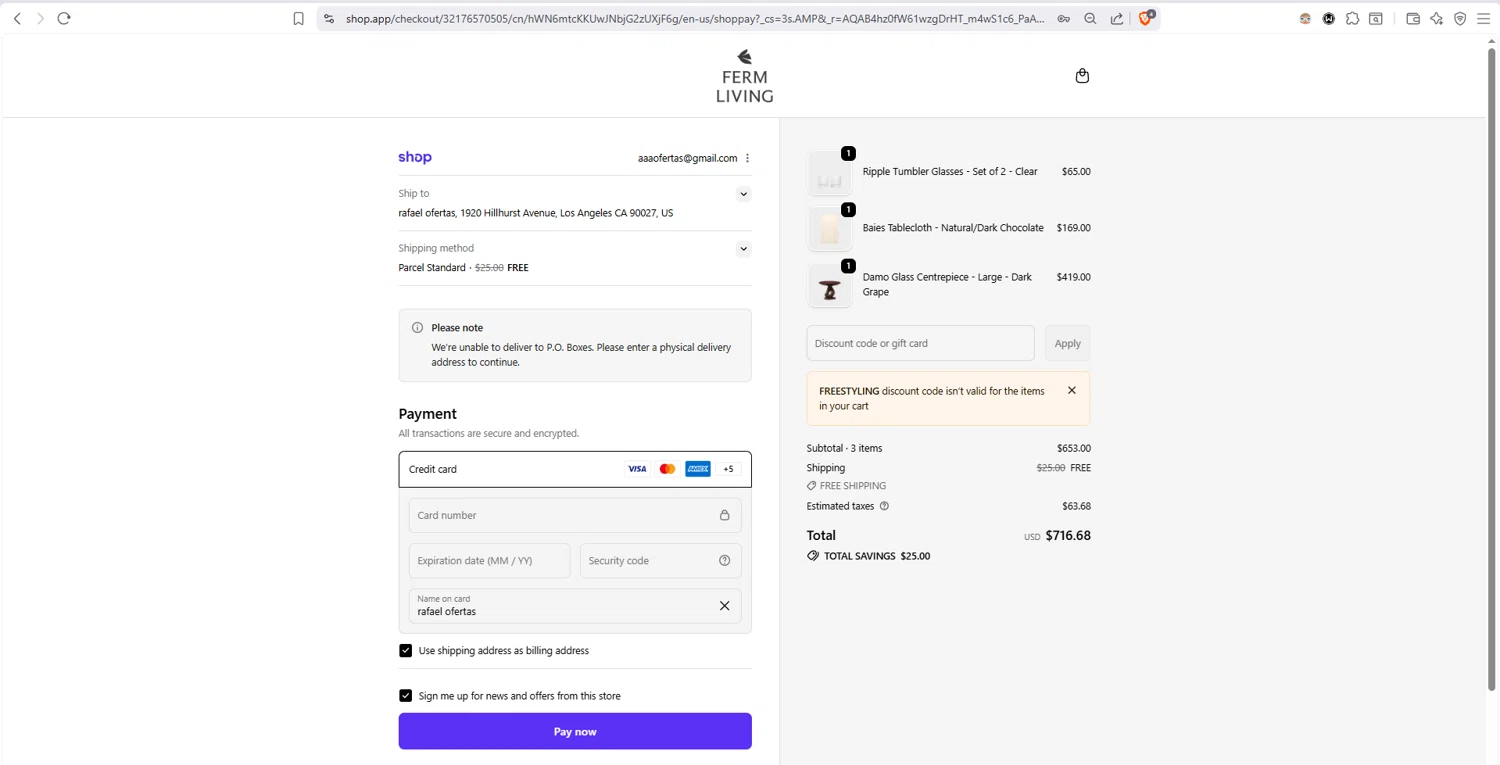Click the Baies Tablecloth item name
Image resolution: width=1500 pixels, height=765 pixels.
point(953,228)
